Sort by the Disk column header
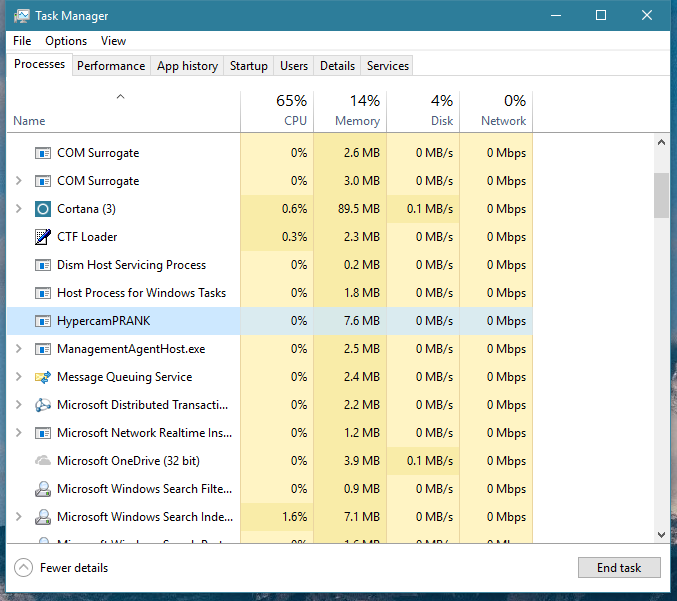The height and width of the screenshot is (601, 677). (423, 111)
